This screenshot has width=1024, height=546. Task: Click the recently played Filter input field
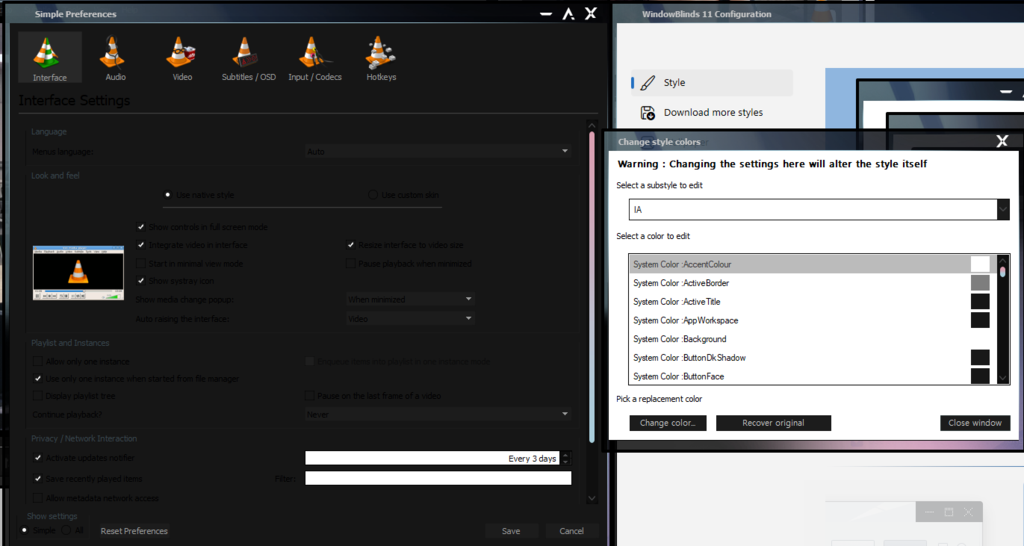[x=438, y=478]
